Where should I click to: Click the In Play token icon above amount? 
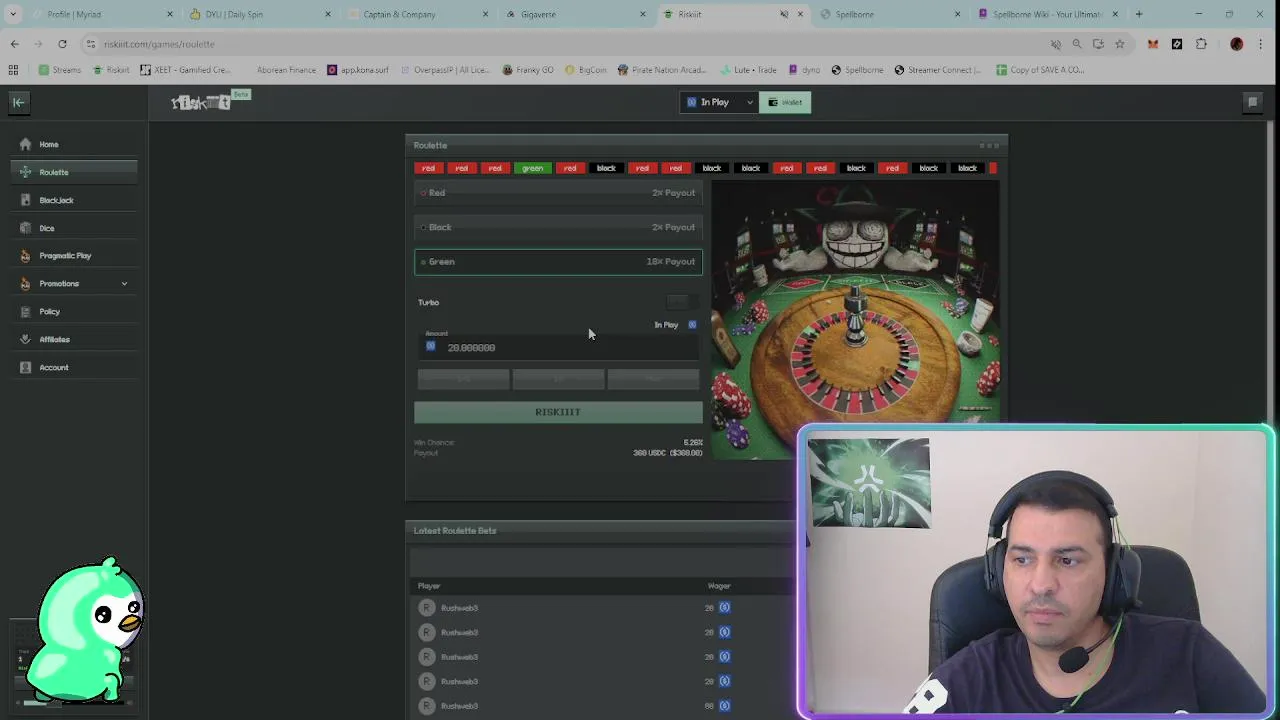click(x=692, y=325)
